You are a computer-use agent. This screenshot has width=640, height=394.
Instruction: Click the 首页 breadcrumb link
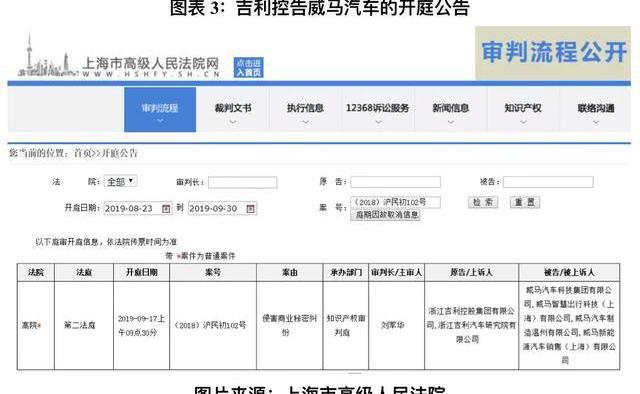click(82, 154)
